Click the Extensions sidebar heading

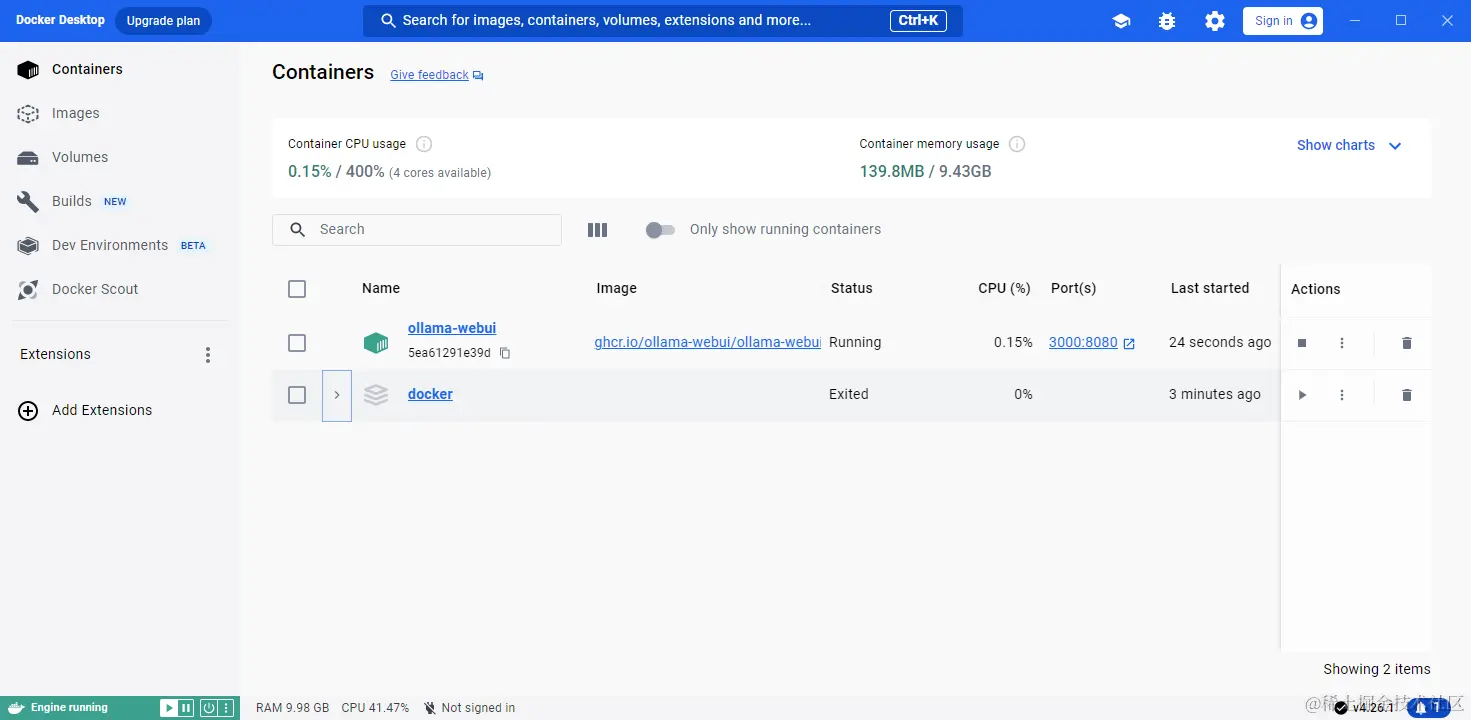pyautogui.click(x=55, y=354)
